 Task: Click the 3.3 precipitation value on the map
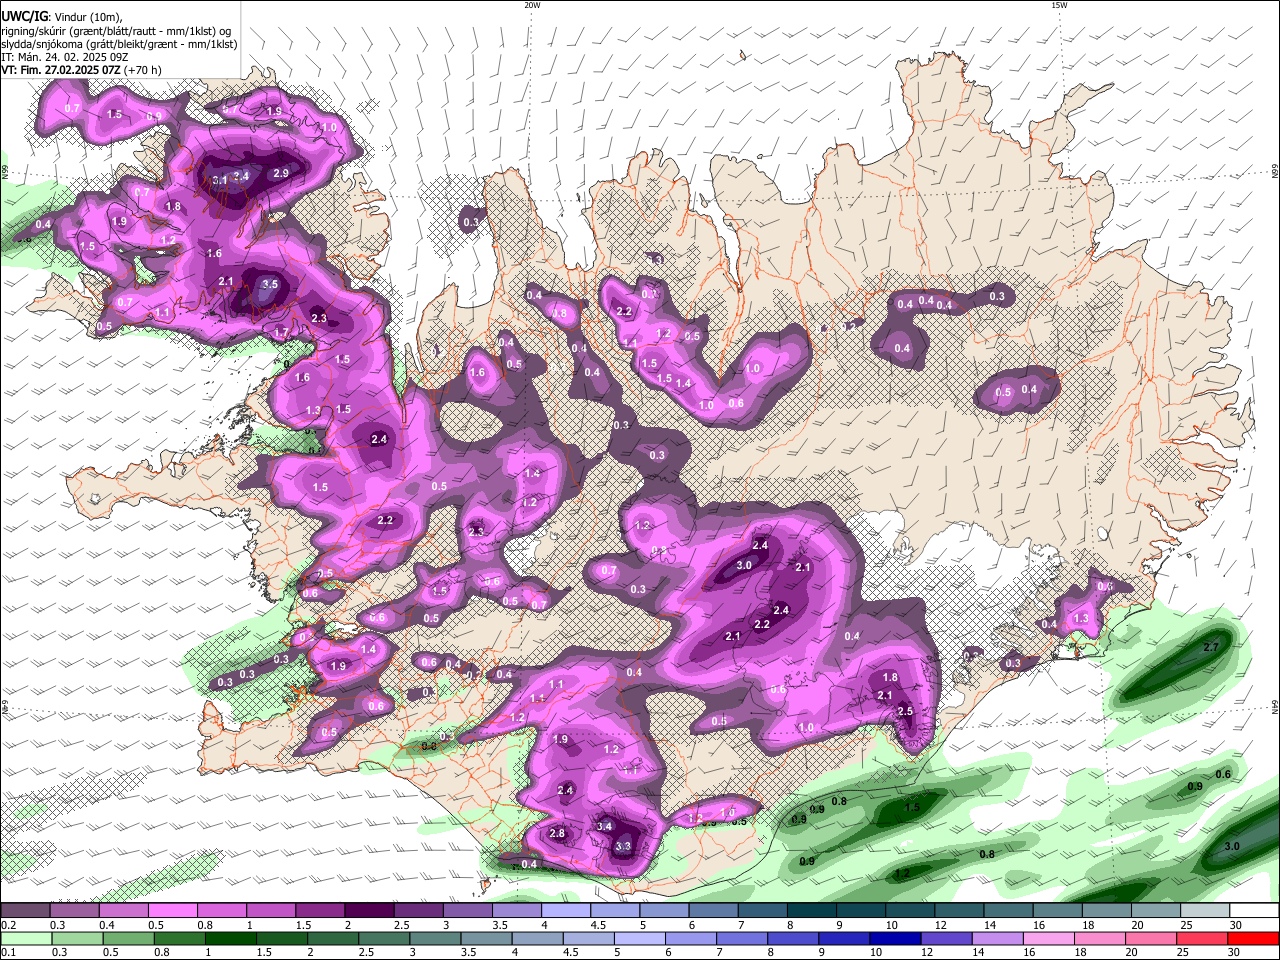(x=622, y=846)
